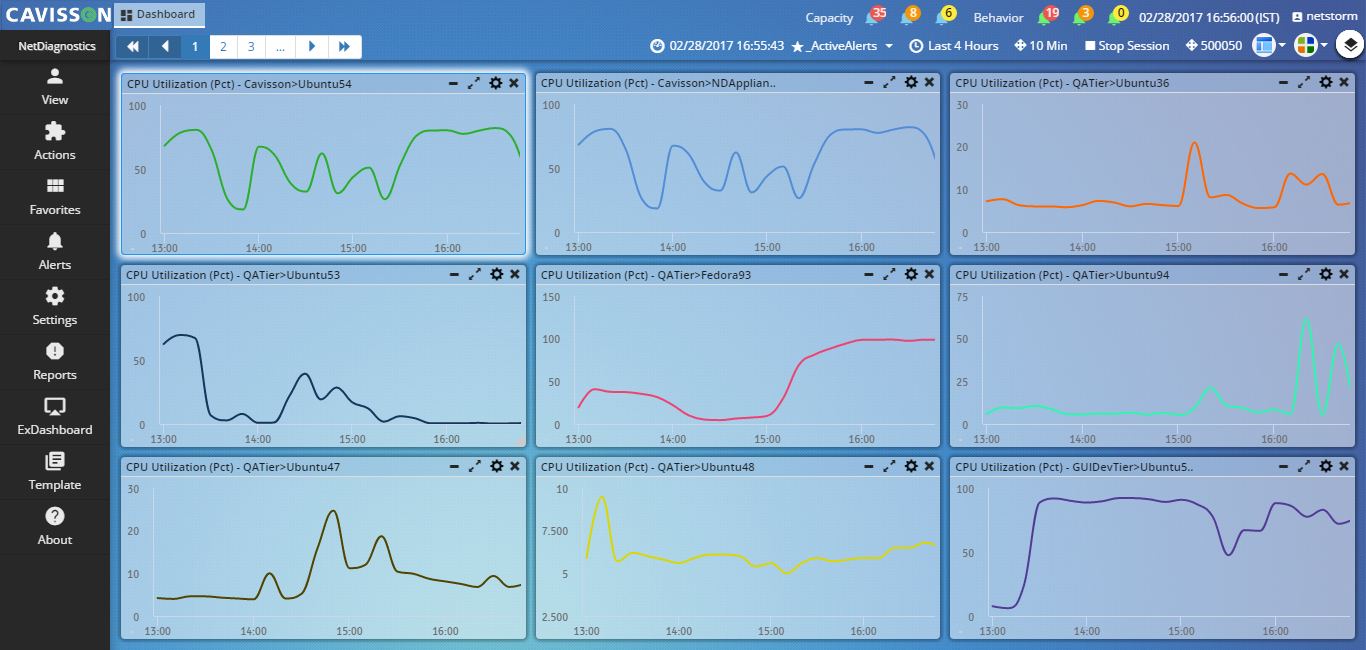Open settings gear of Cavisson>Ubuntu54 widget

pos(496,83)
